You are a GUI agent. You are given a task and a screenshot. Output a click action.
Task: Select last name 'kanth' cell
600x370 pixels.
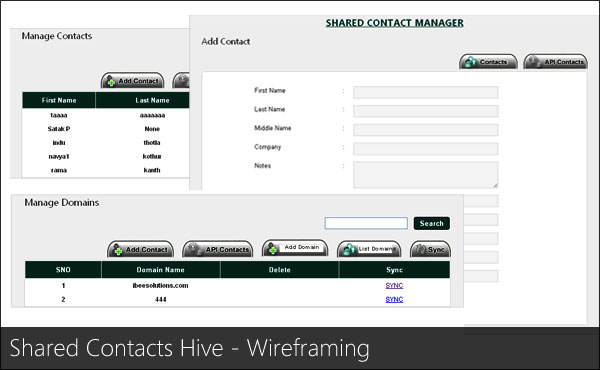pyautogui.click(x=152, y=170)
